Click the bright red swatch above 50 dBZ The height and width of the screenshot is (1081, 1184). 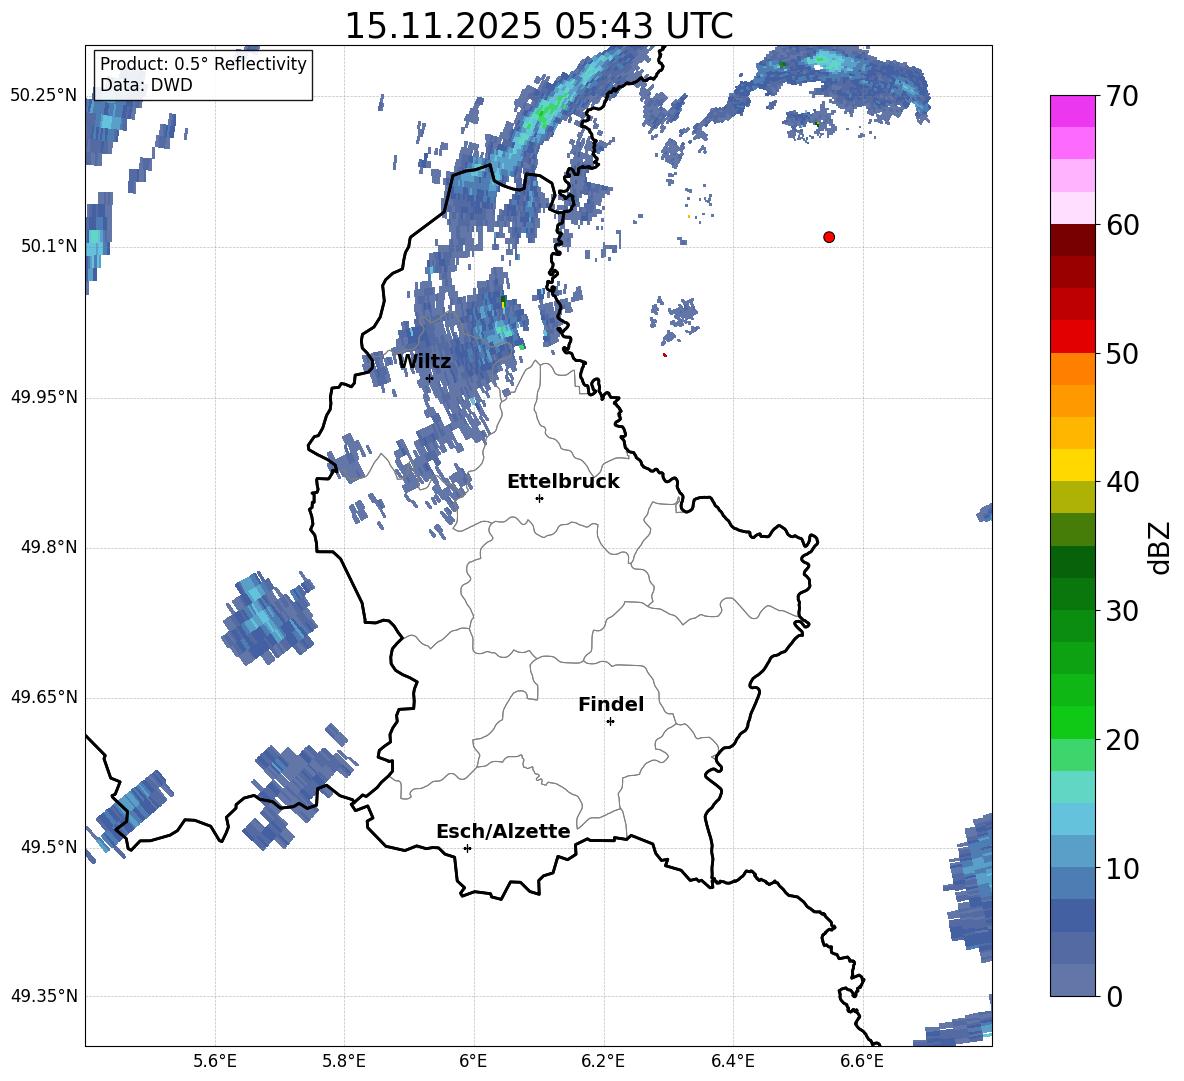tap(1073, 337)
